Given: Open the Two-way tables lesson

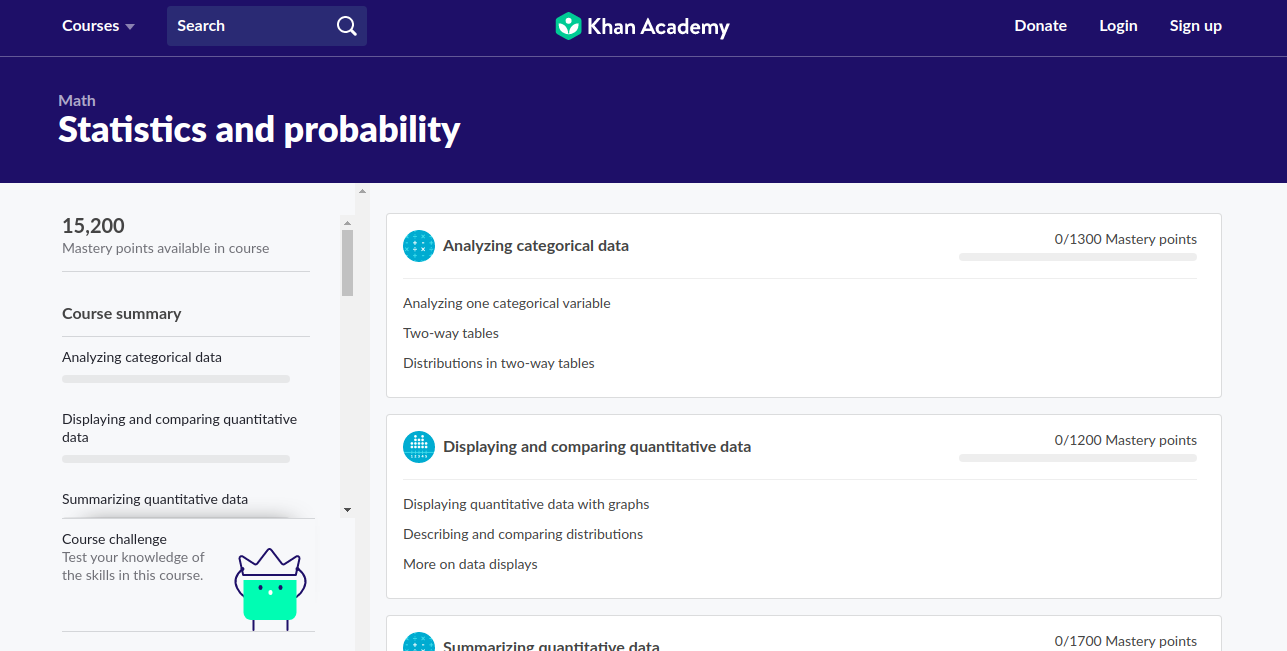Looking at the screenshot, I should click(451, 333).
